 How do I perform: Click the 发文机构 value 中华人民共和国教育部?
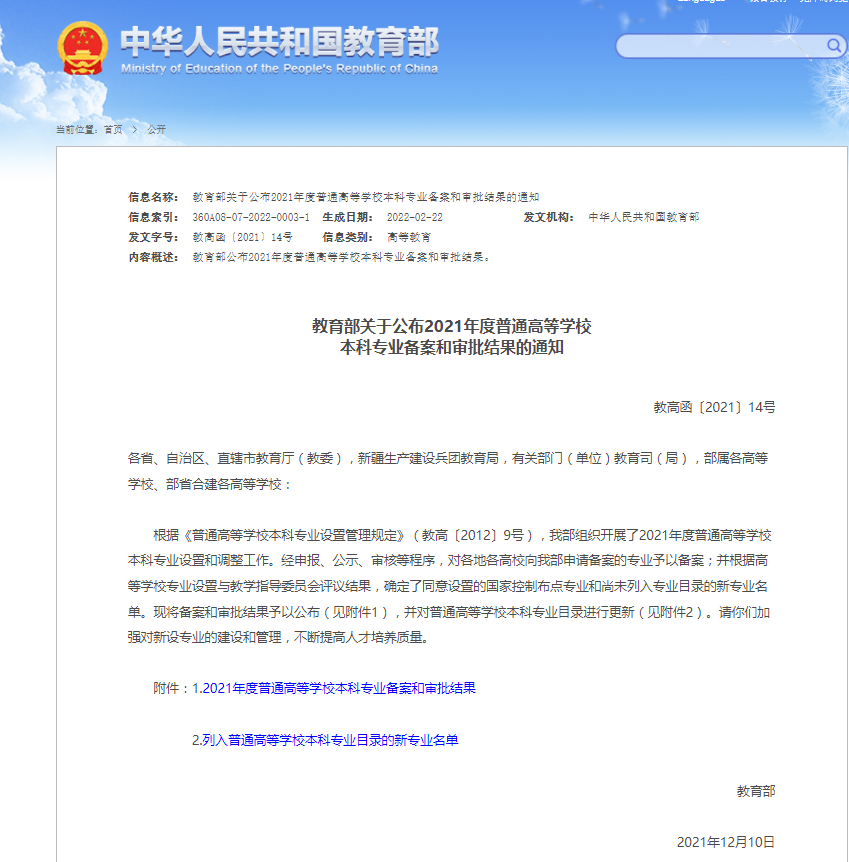pos(644,217)
